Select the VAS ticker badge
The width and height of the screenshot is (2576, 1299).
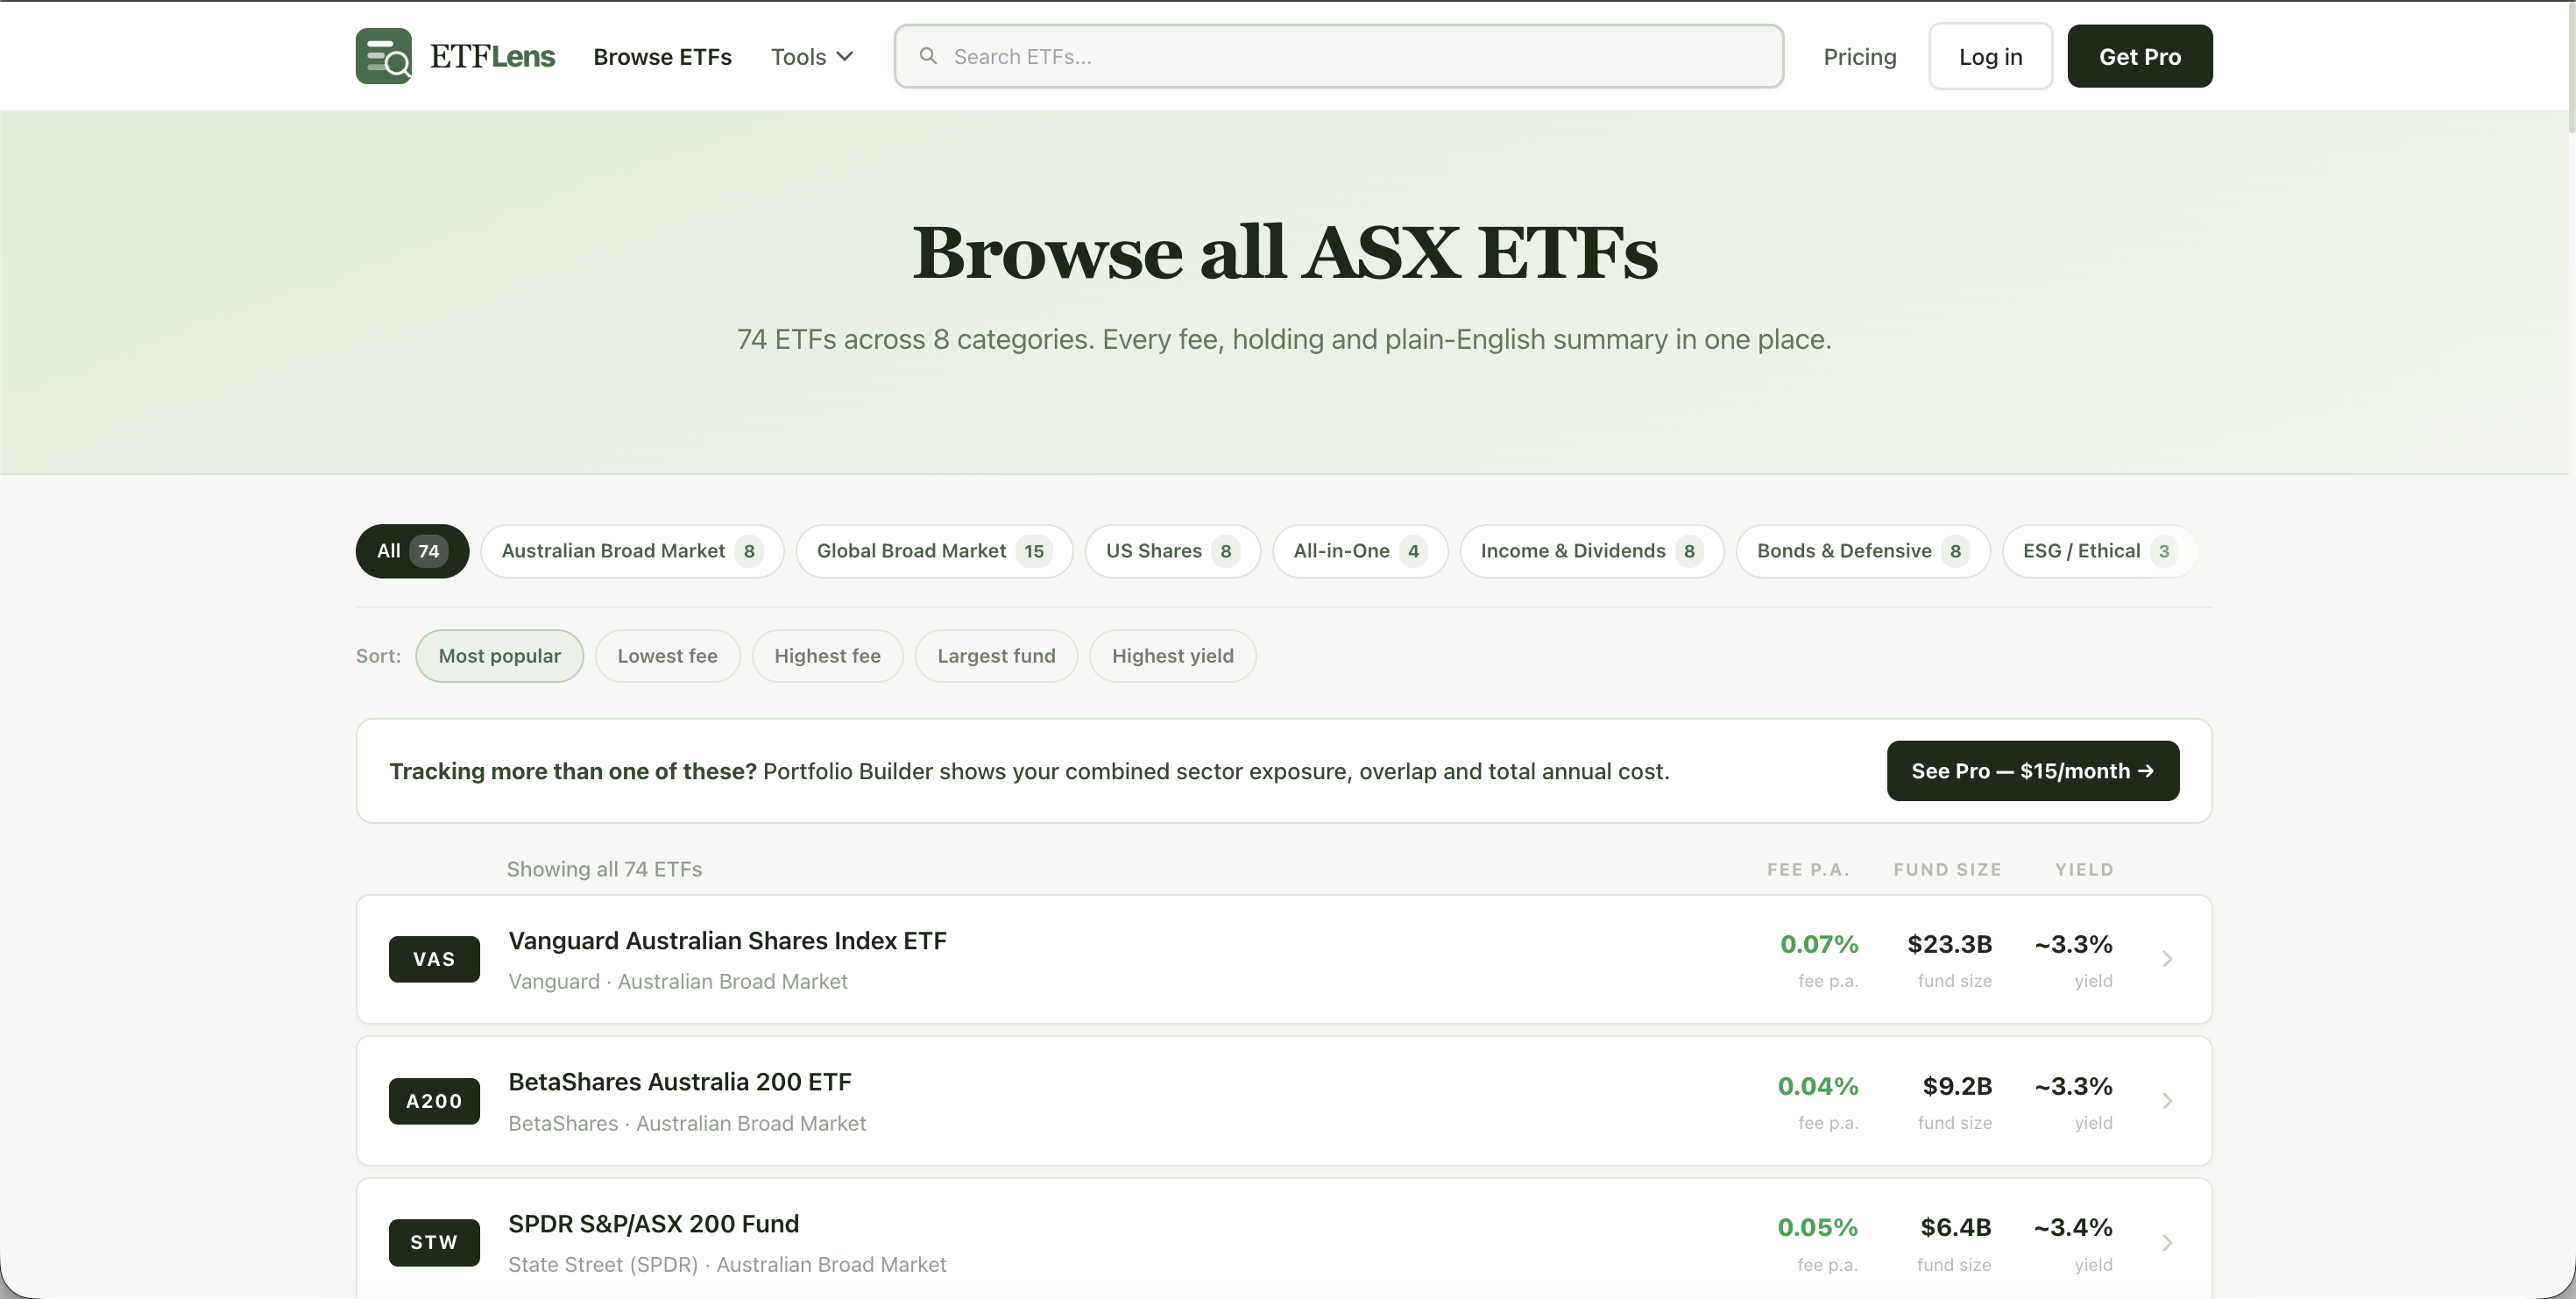click(434, 959)
